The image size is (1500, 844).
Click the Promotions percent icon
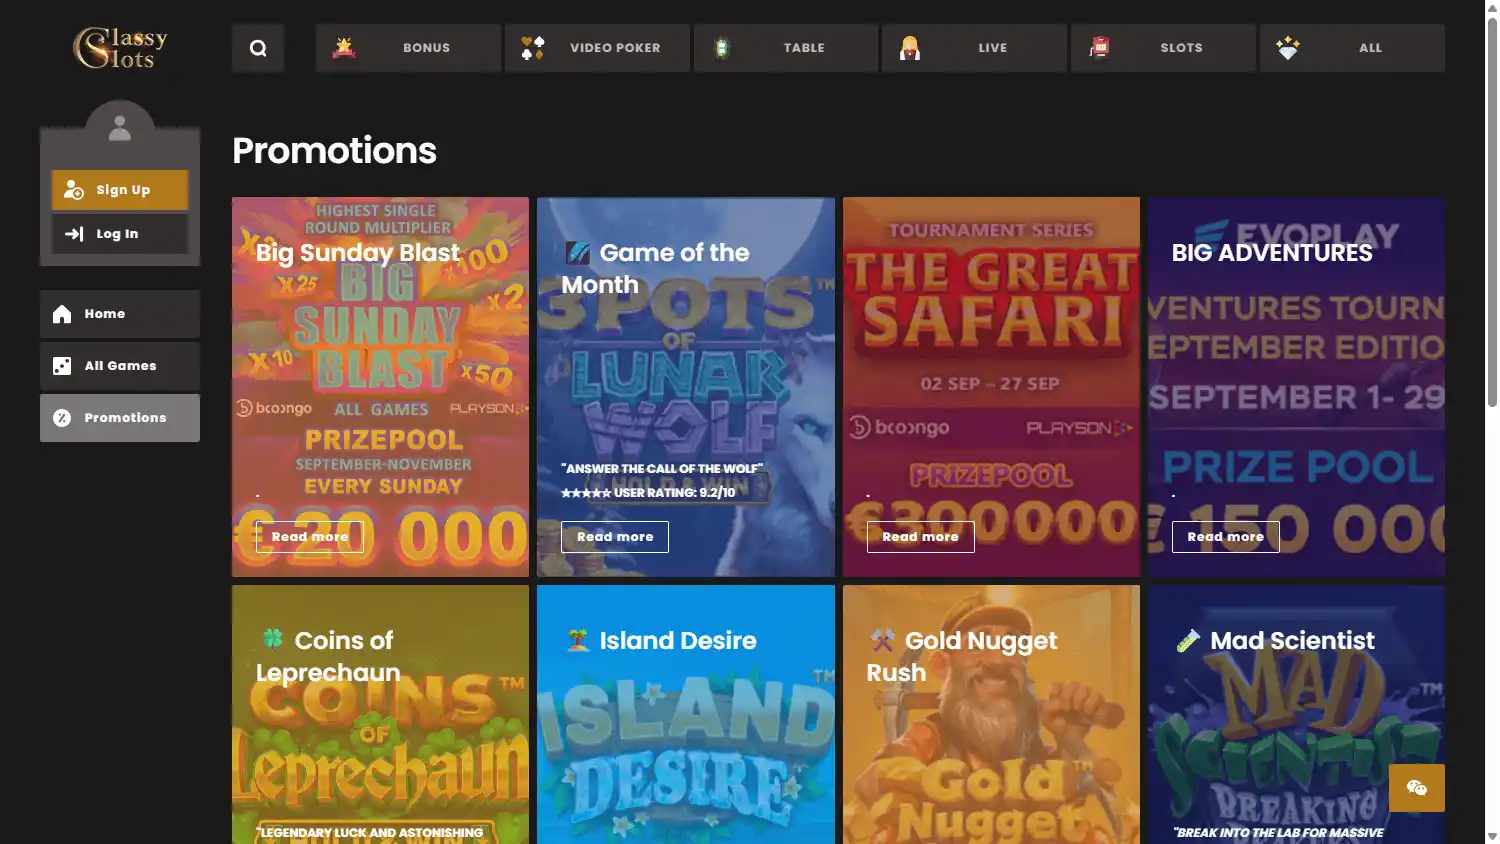pos(62,418)
